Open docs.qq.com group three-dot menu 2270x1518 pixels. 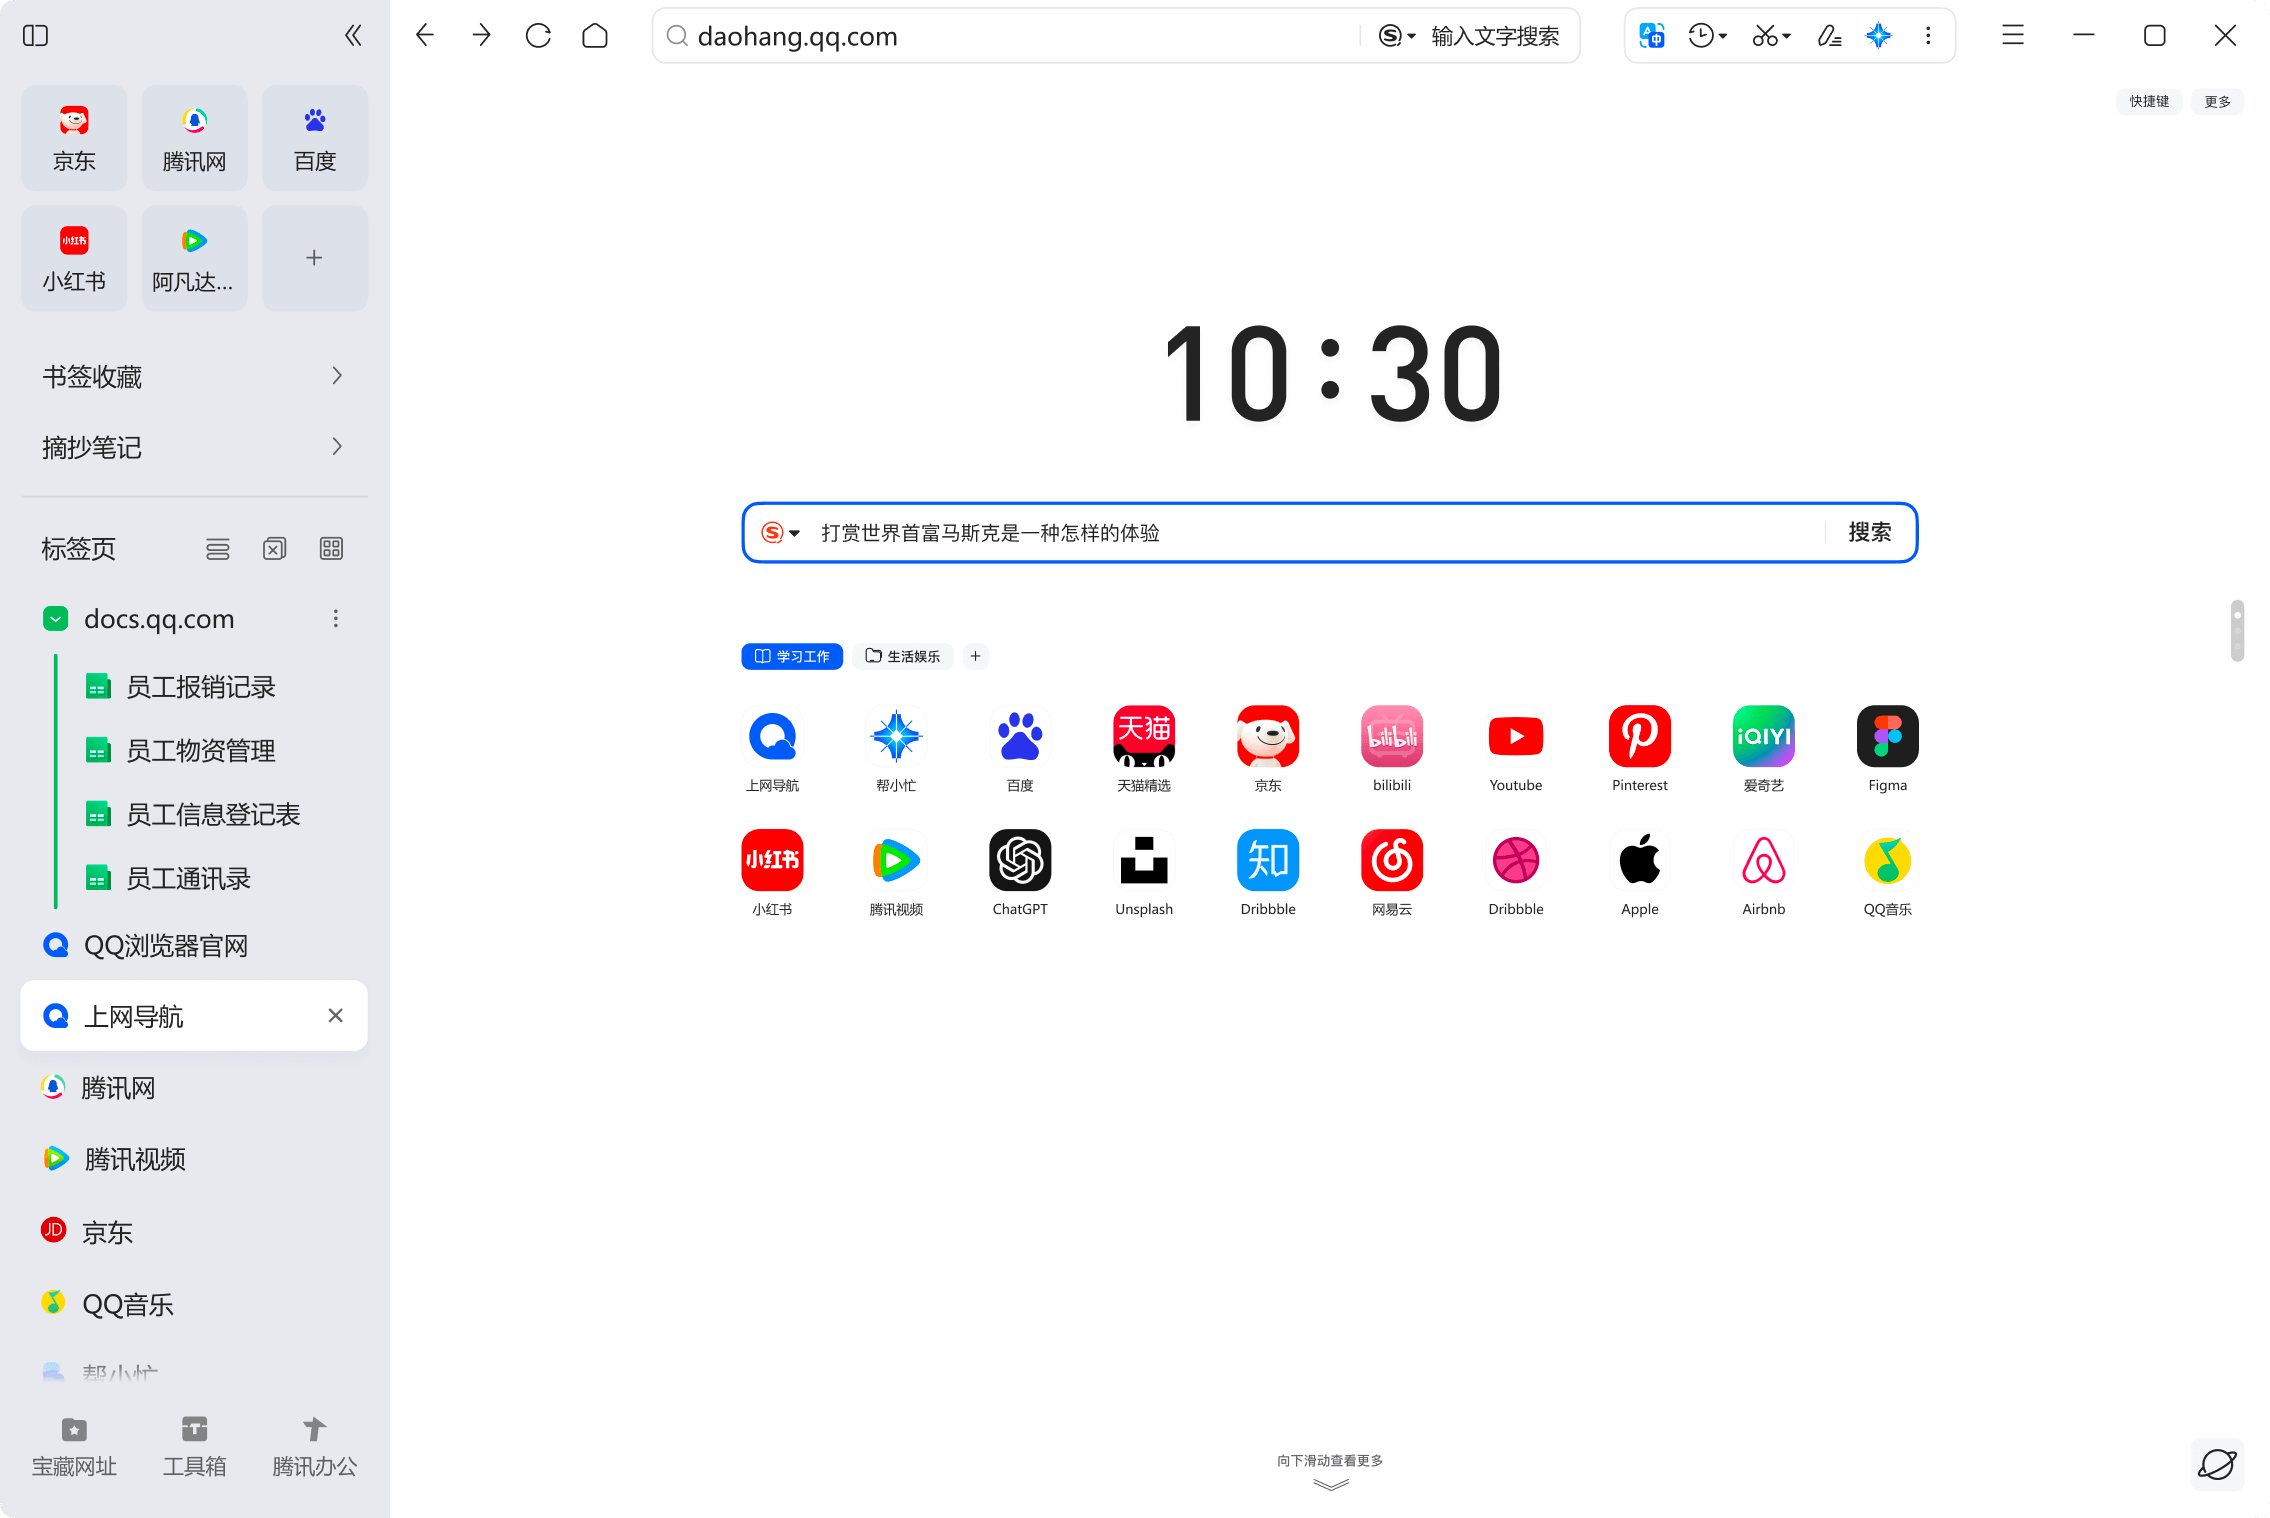336,619
